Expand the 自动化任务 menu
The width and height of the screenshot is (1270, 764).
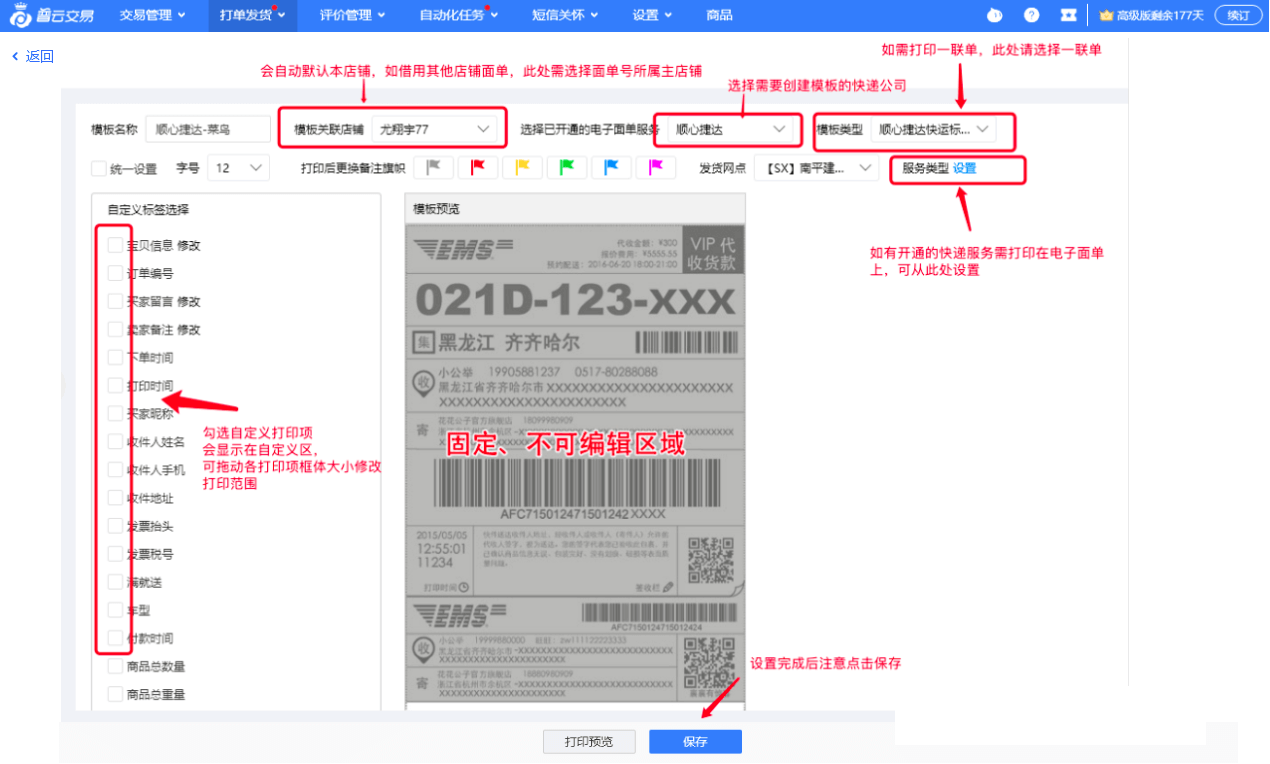(459, 15)
